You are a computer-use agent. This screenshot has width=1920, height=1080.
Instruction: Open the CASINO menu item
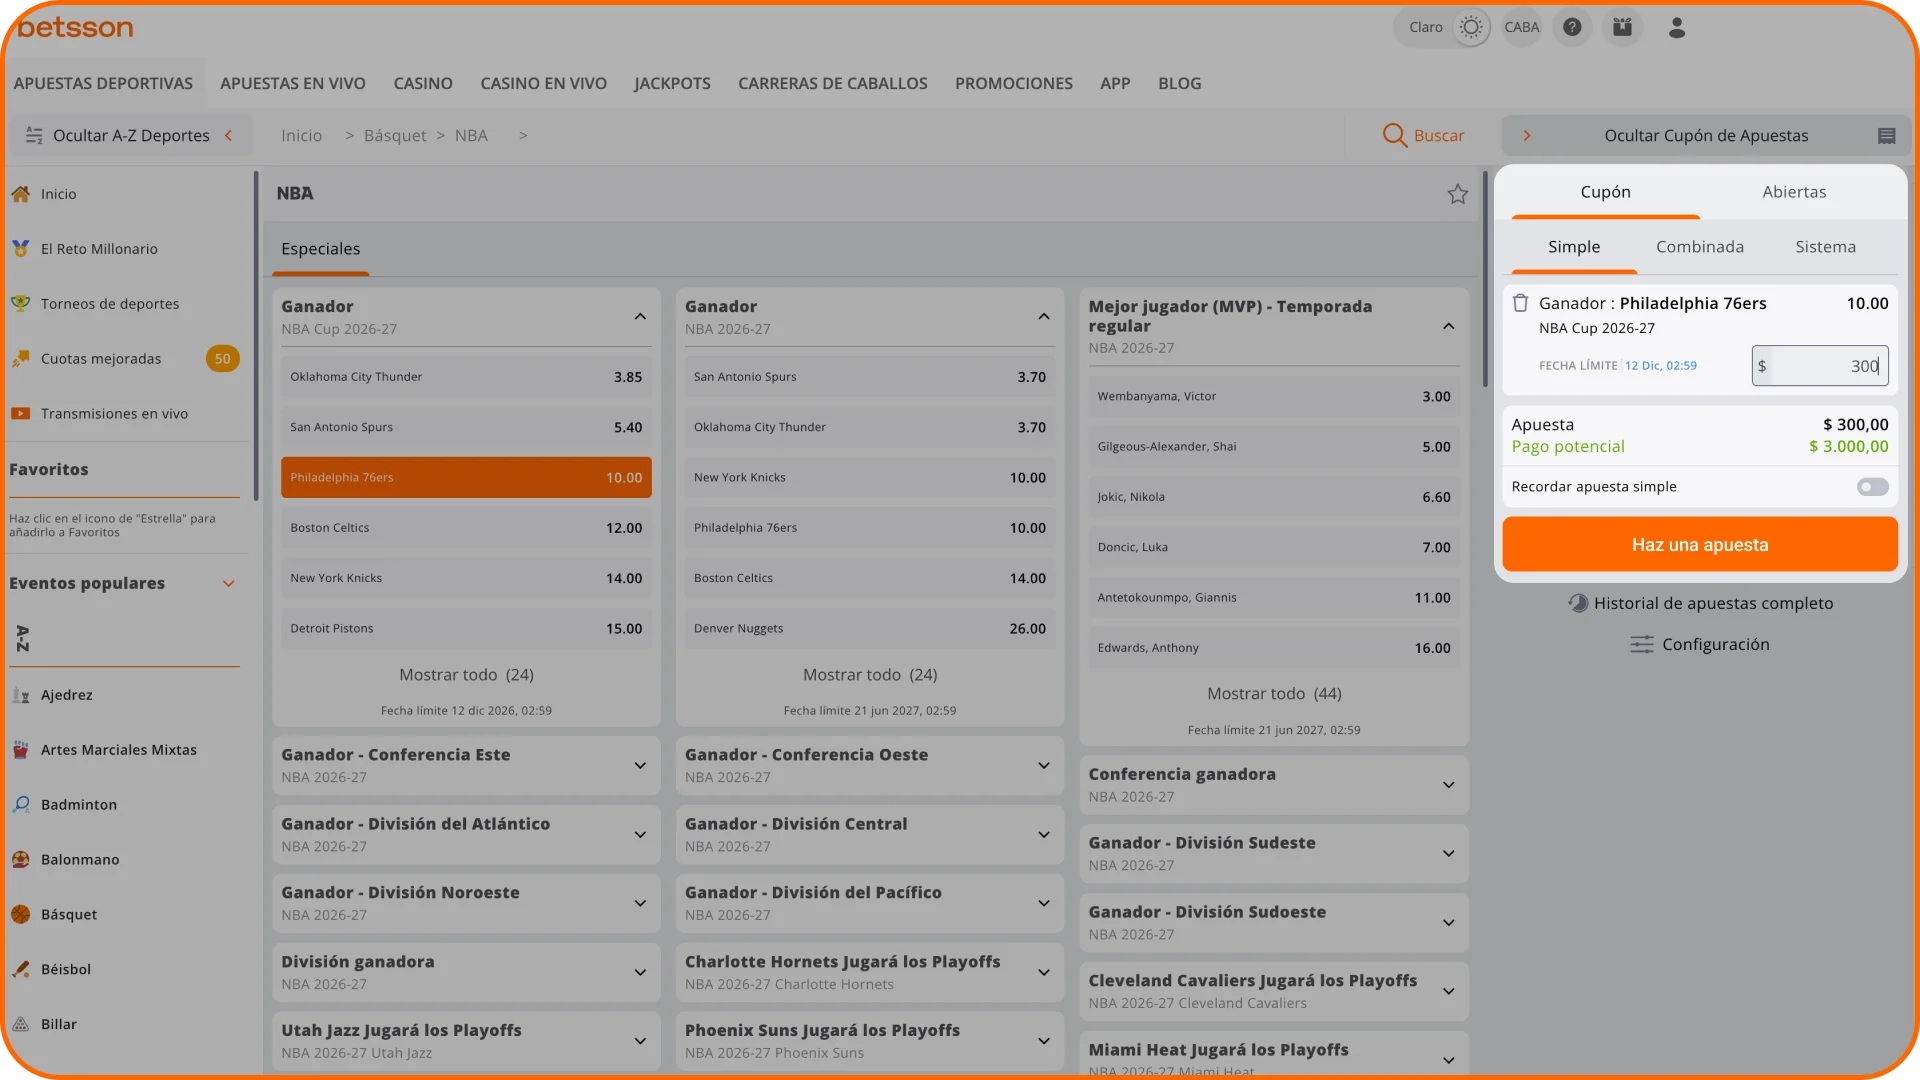point(423,84)
